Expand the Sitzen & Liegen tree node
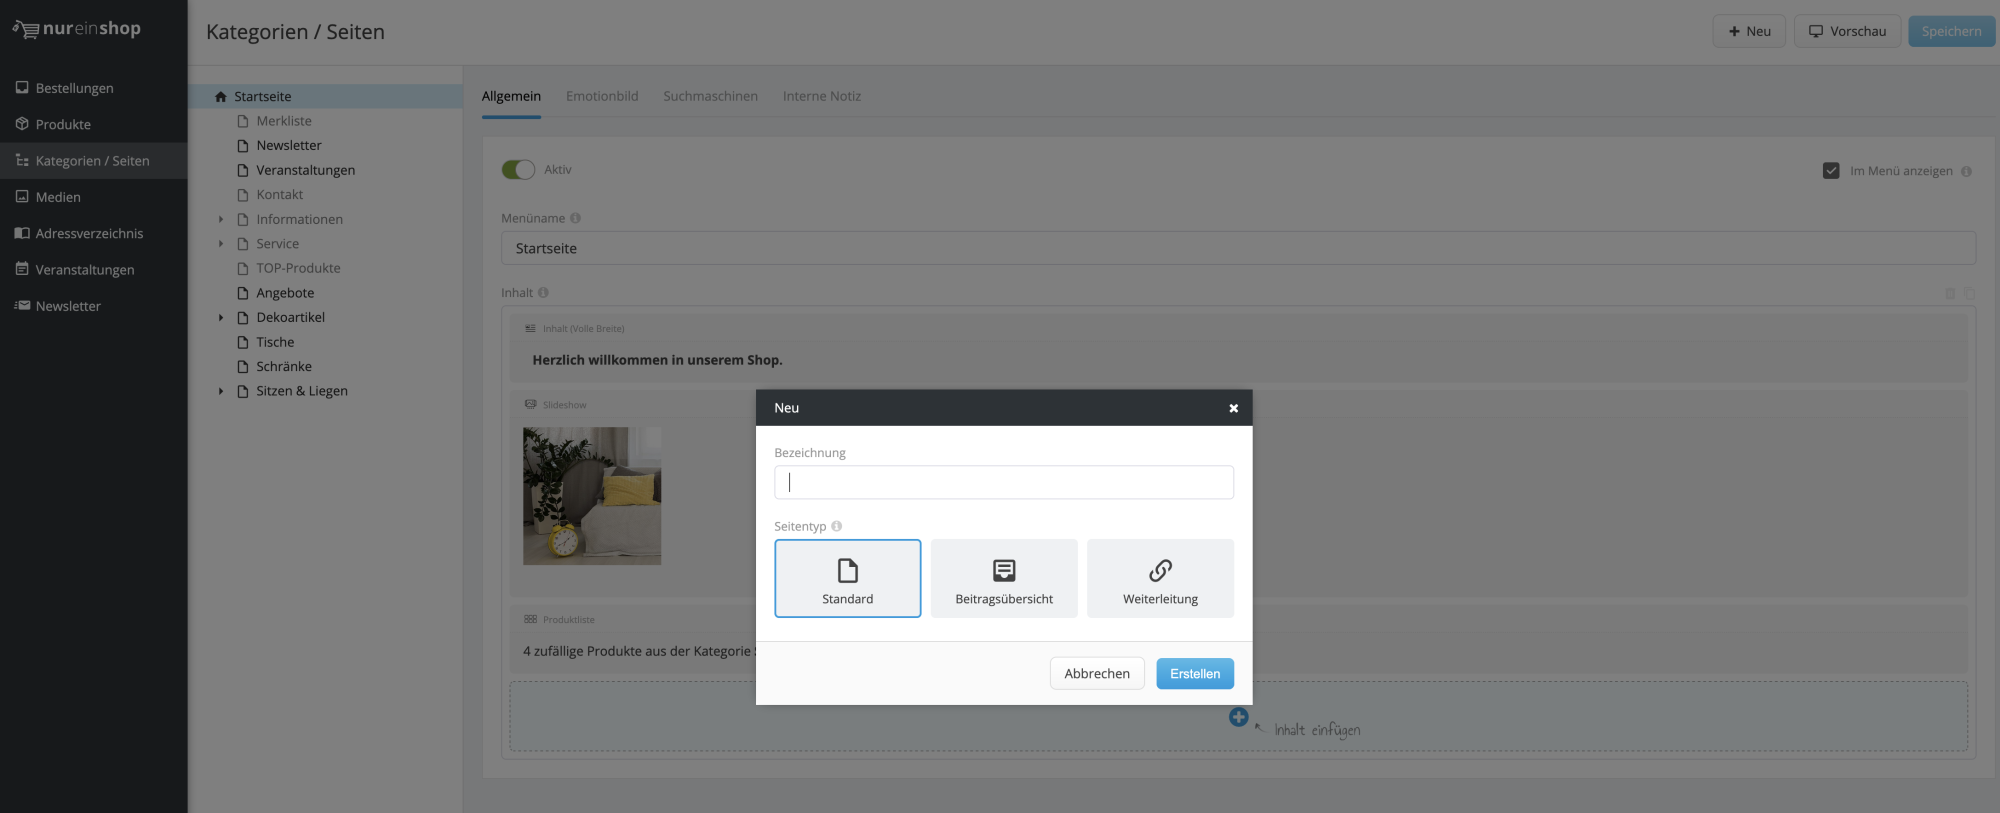Viewport: 2000px width, 813px height. coord(221,391)
